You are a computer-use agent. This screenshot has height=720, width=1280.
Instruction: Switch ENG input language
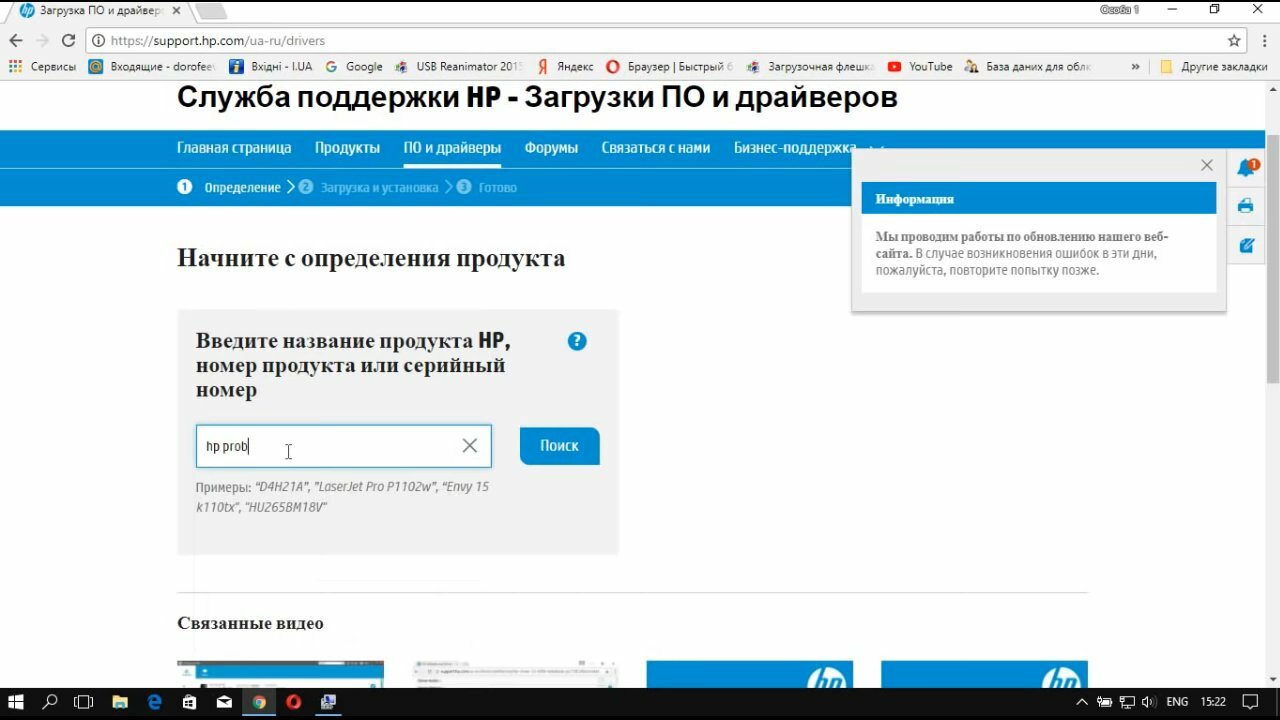tap(1177, 702)
